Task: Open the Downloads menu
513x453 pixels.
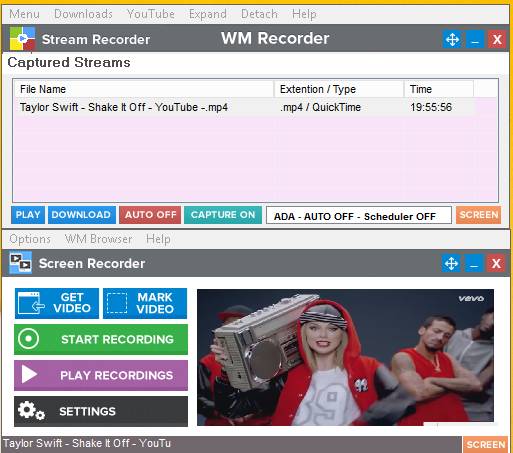Action: [x=83, y=14]
